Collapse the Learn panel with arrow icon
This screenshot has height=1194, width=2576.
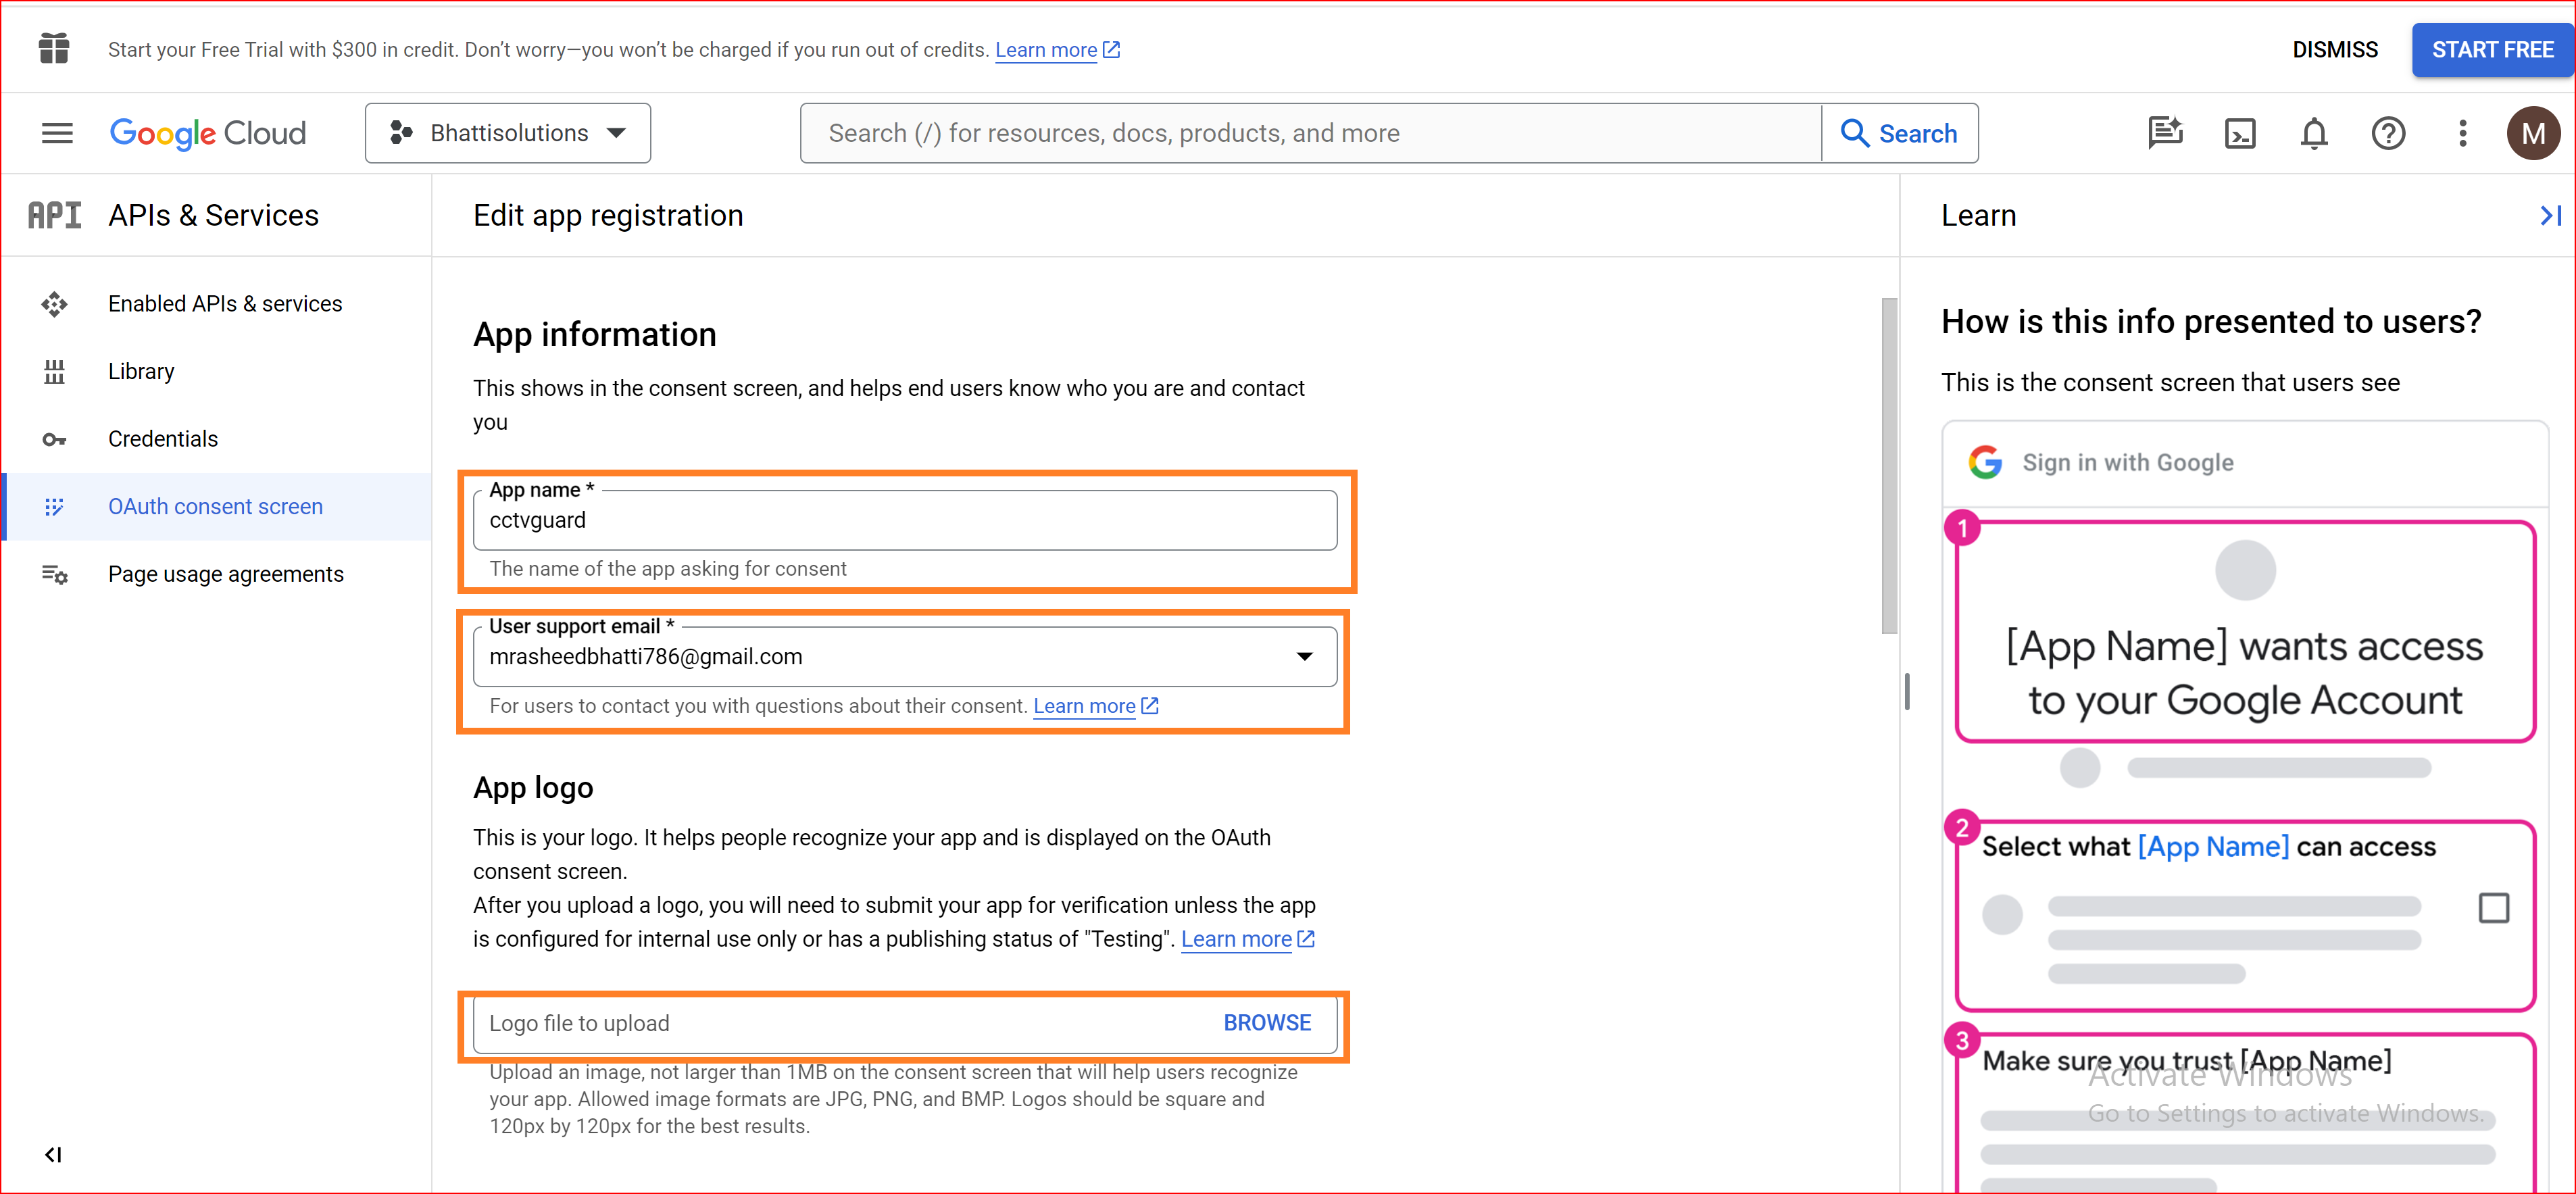2550,215
